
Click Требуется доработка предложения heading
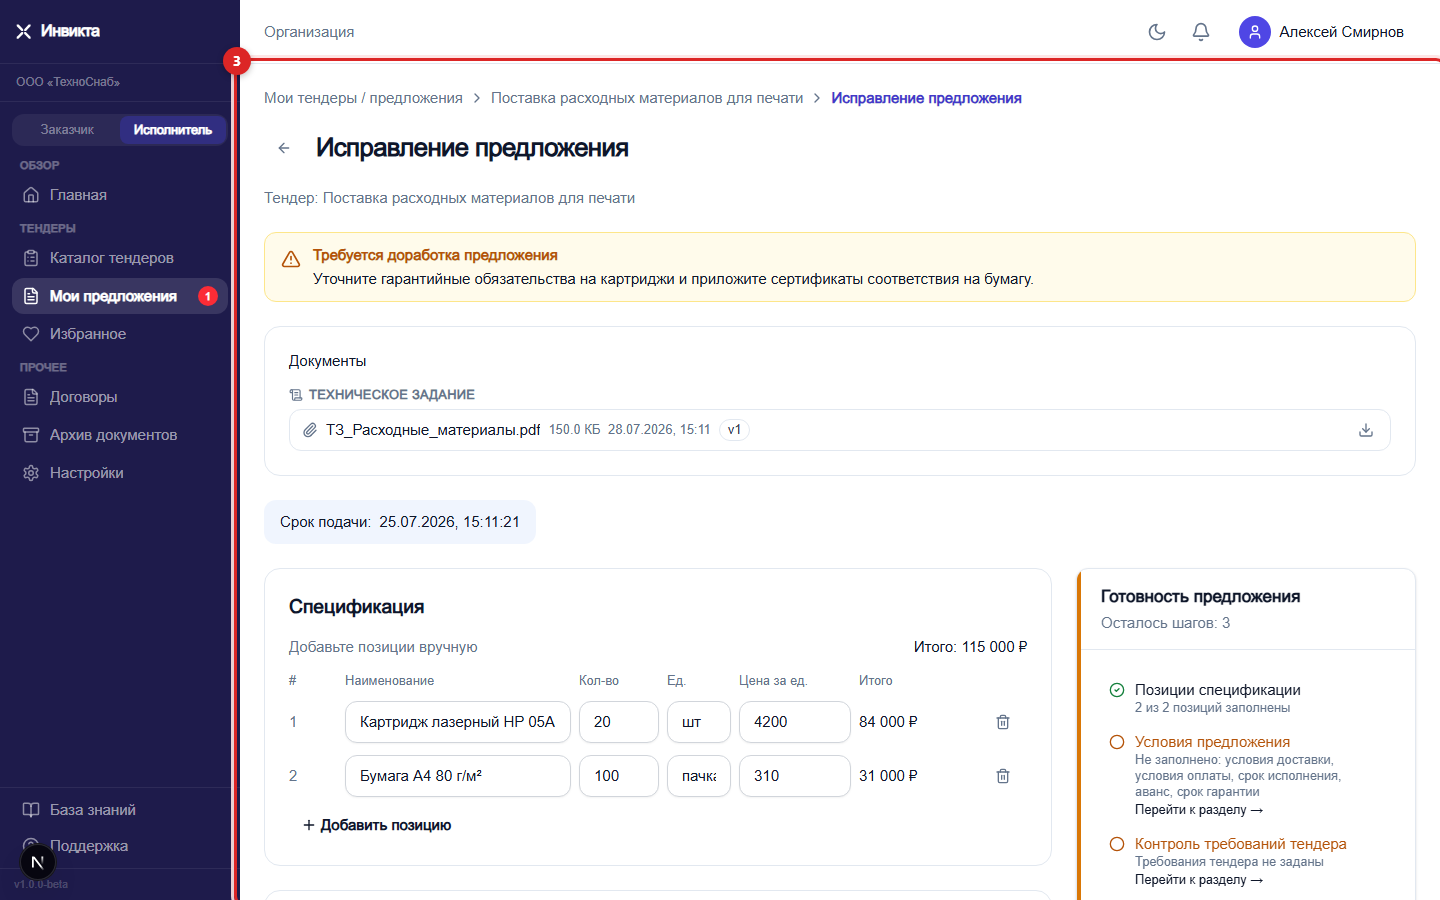(x=435, y=255)
